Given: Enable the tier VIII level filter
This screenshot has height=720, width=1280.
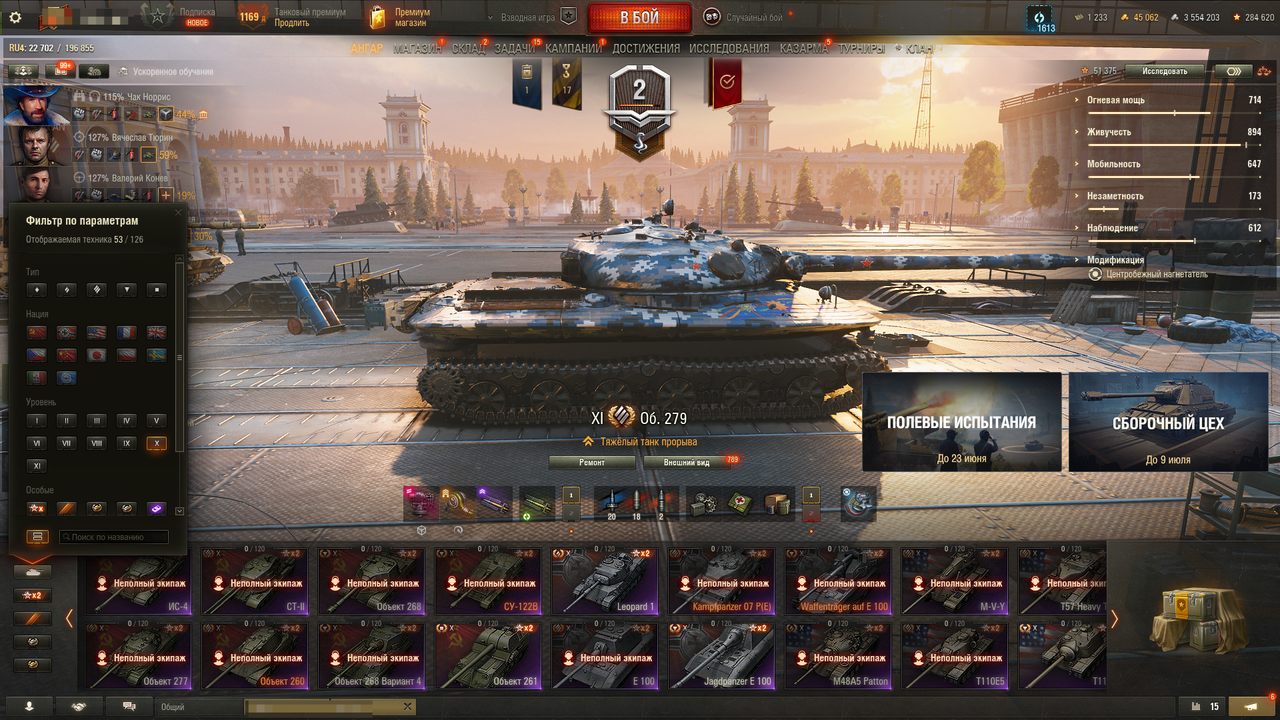Looking at the screenshot, I should coord(96,443).
